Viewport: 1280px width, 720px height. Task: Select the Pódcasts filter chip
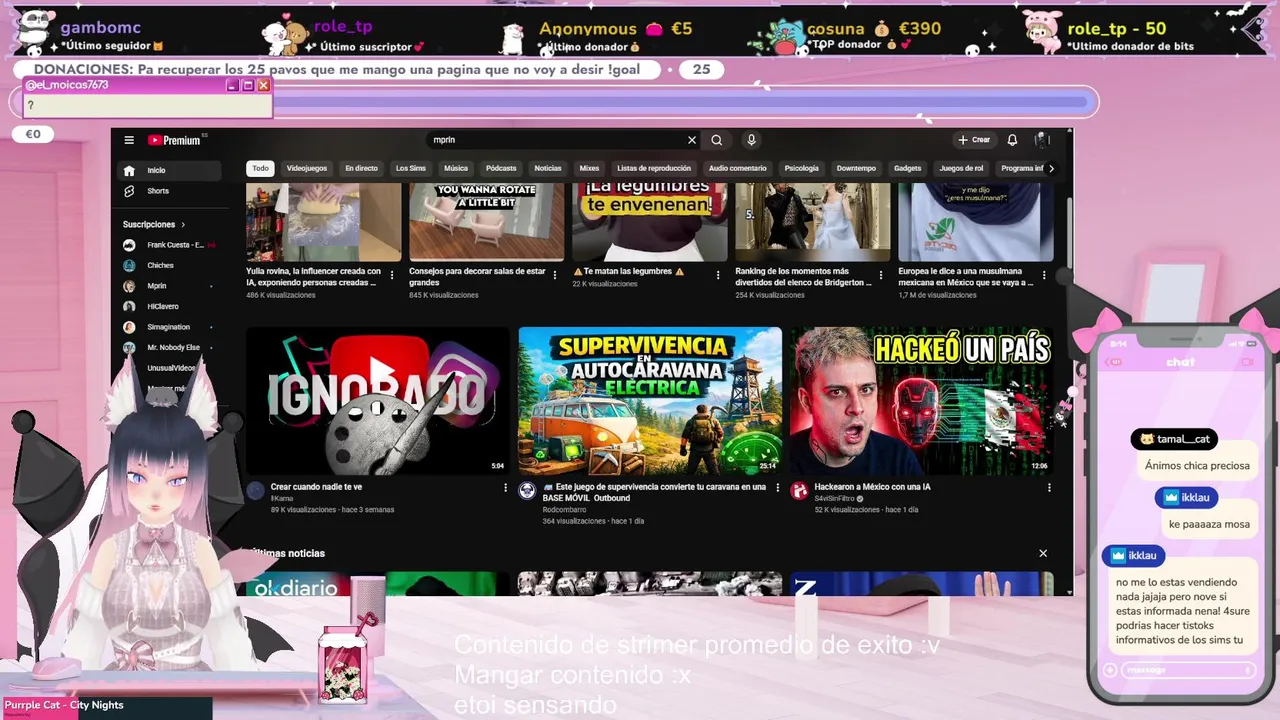coord(501,168)
